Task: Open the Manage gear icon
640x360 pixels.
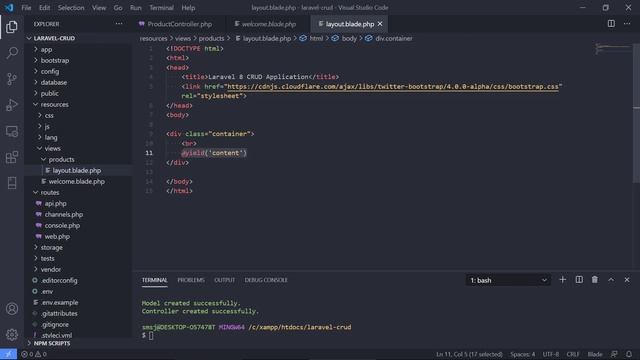Action: 12,335
